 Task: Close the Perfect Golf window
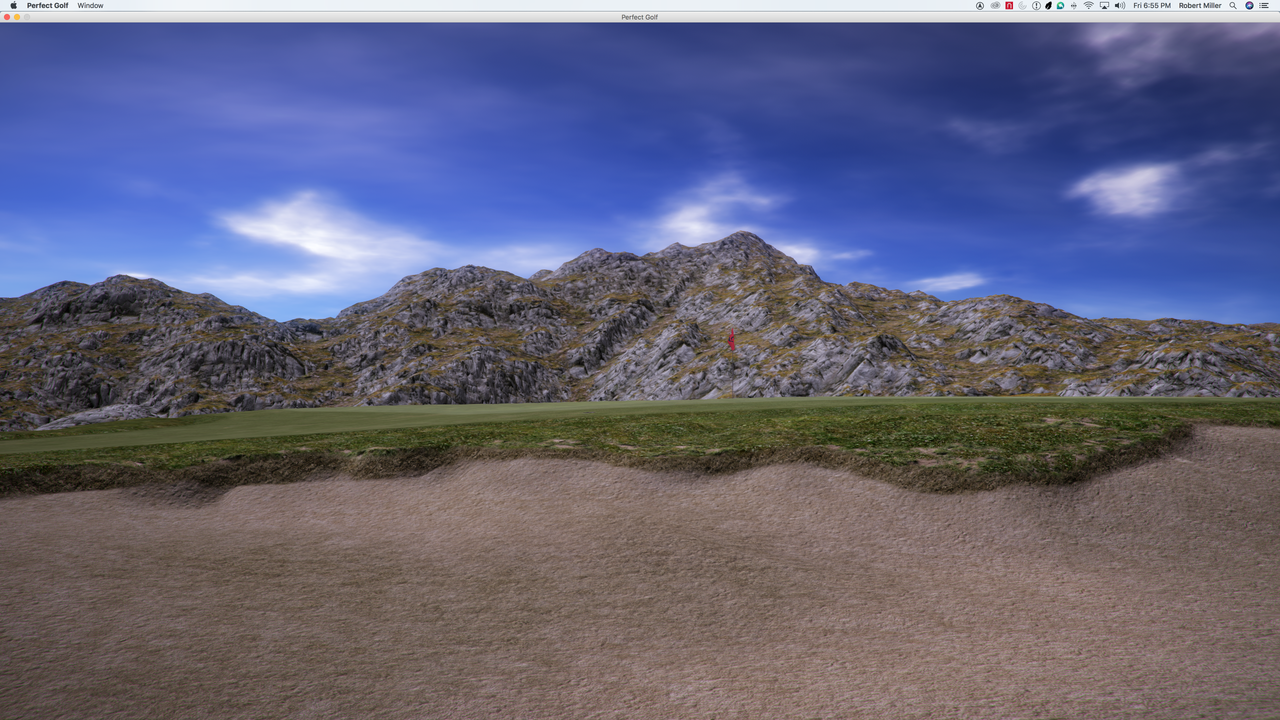pos(6,17)
